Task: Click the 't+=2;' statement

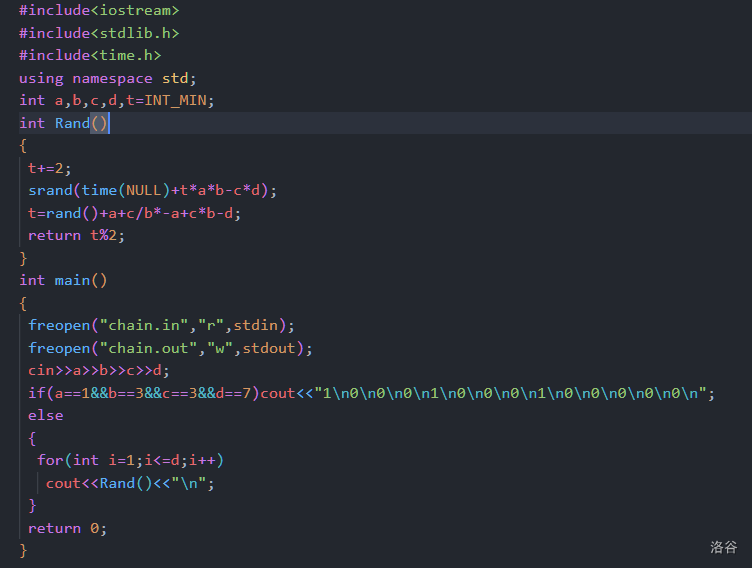Action: click(50, 168)
